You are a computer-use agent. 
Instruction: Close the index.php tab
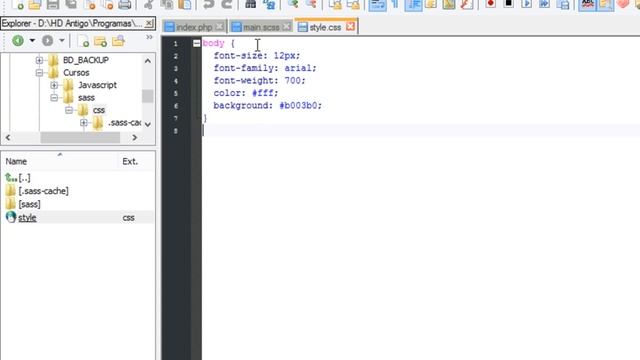[x=220, y=27]
